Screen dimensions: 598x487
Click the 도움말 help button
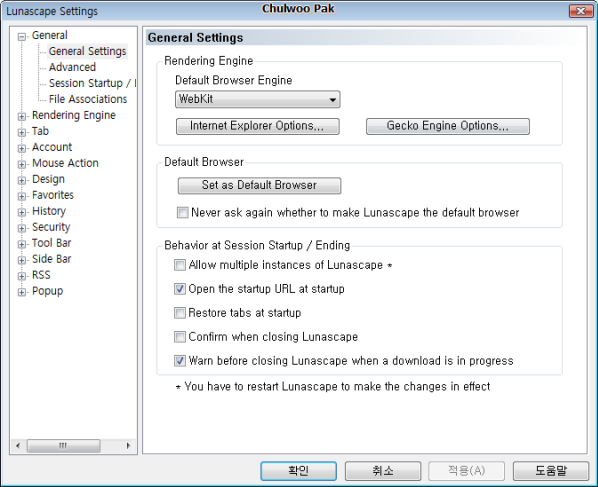(x=551, y=471)
